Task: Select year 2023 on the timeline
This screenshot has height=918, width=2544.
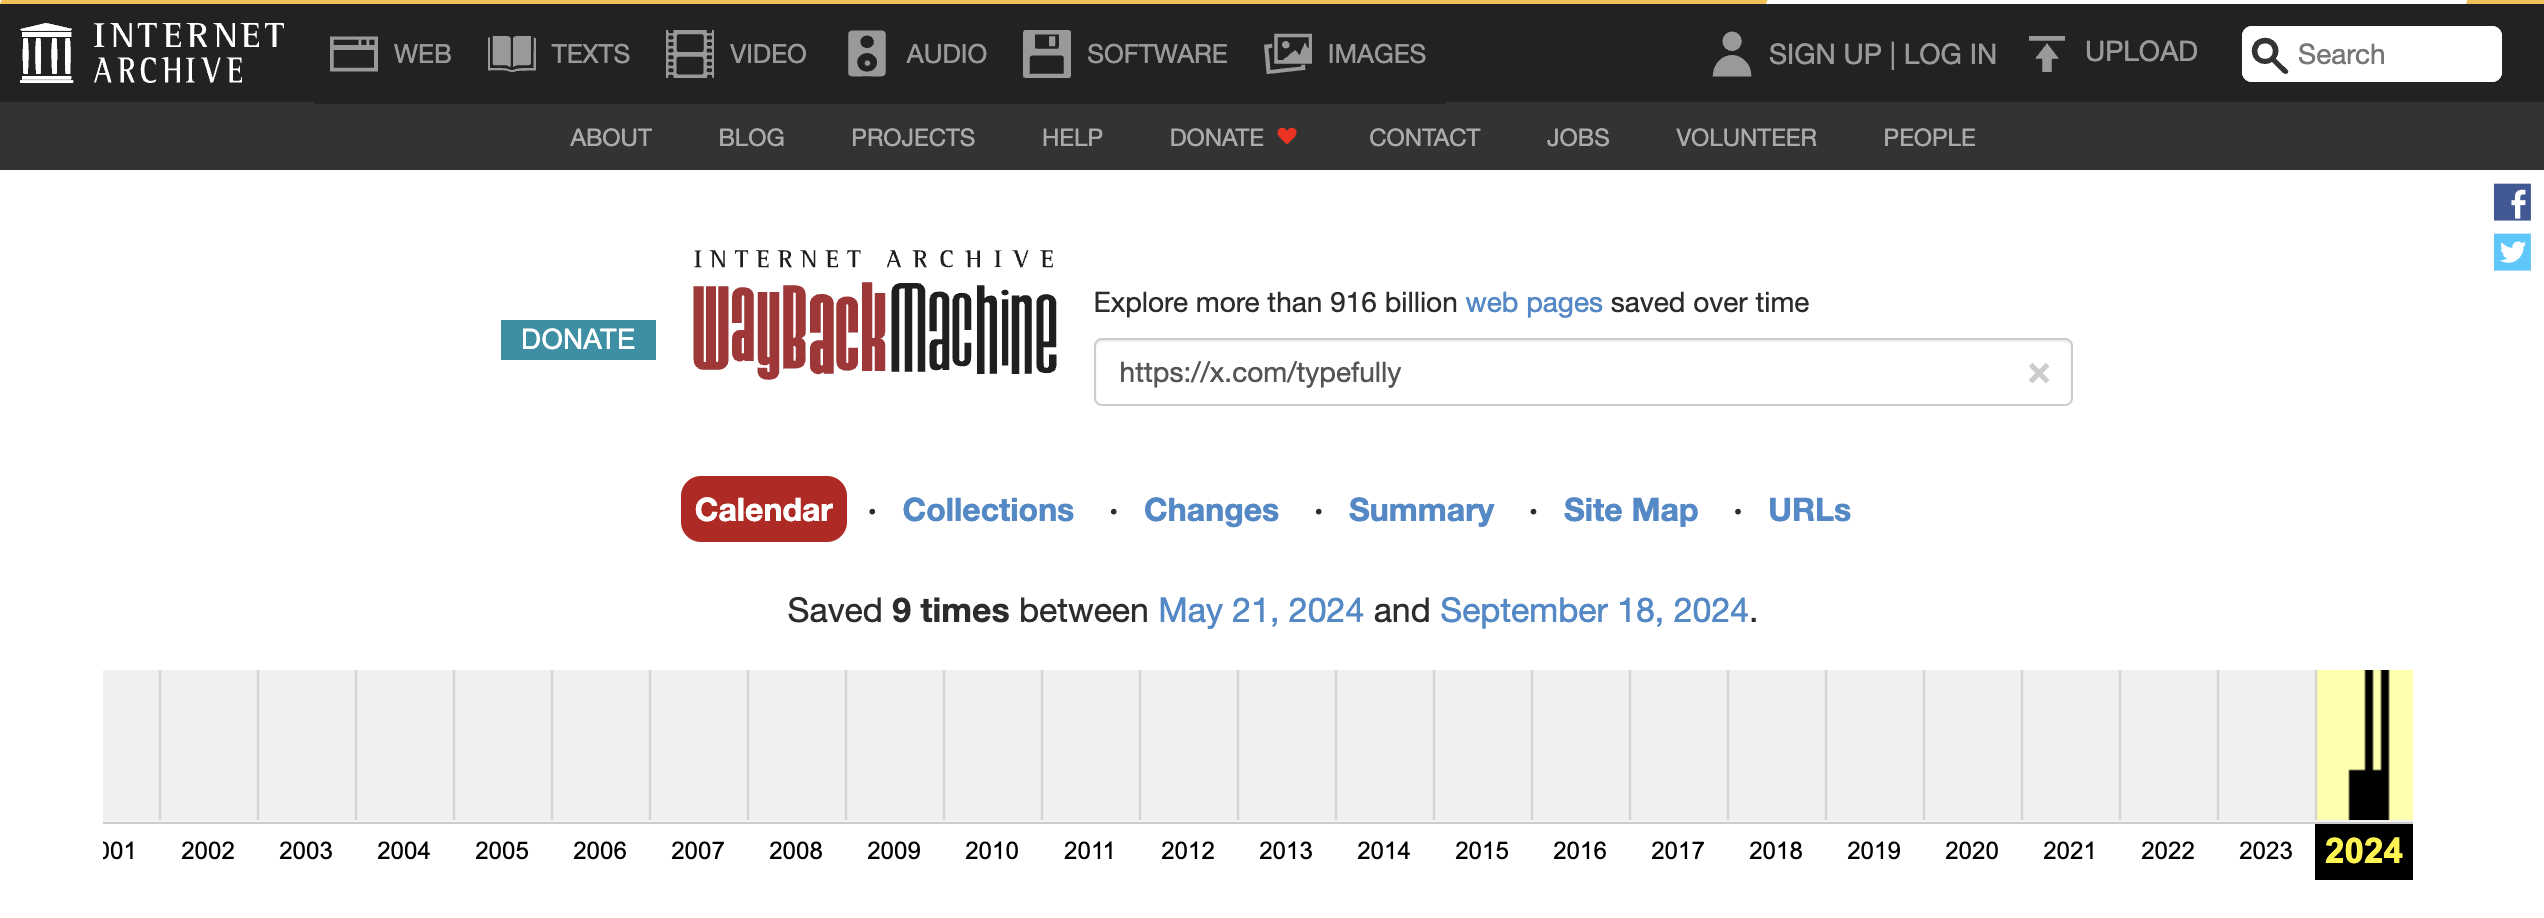Action: (x=2266, y=851)
